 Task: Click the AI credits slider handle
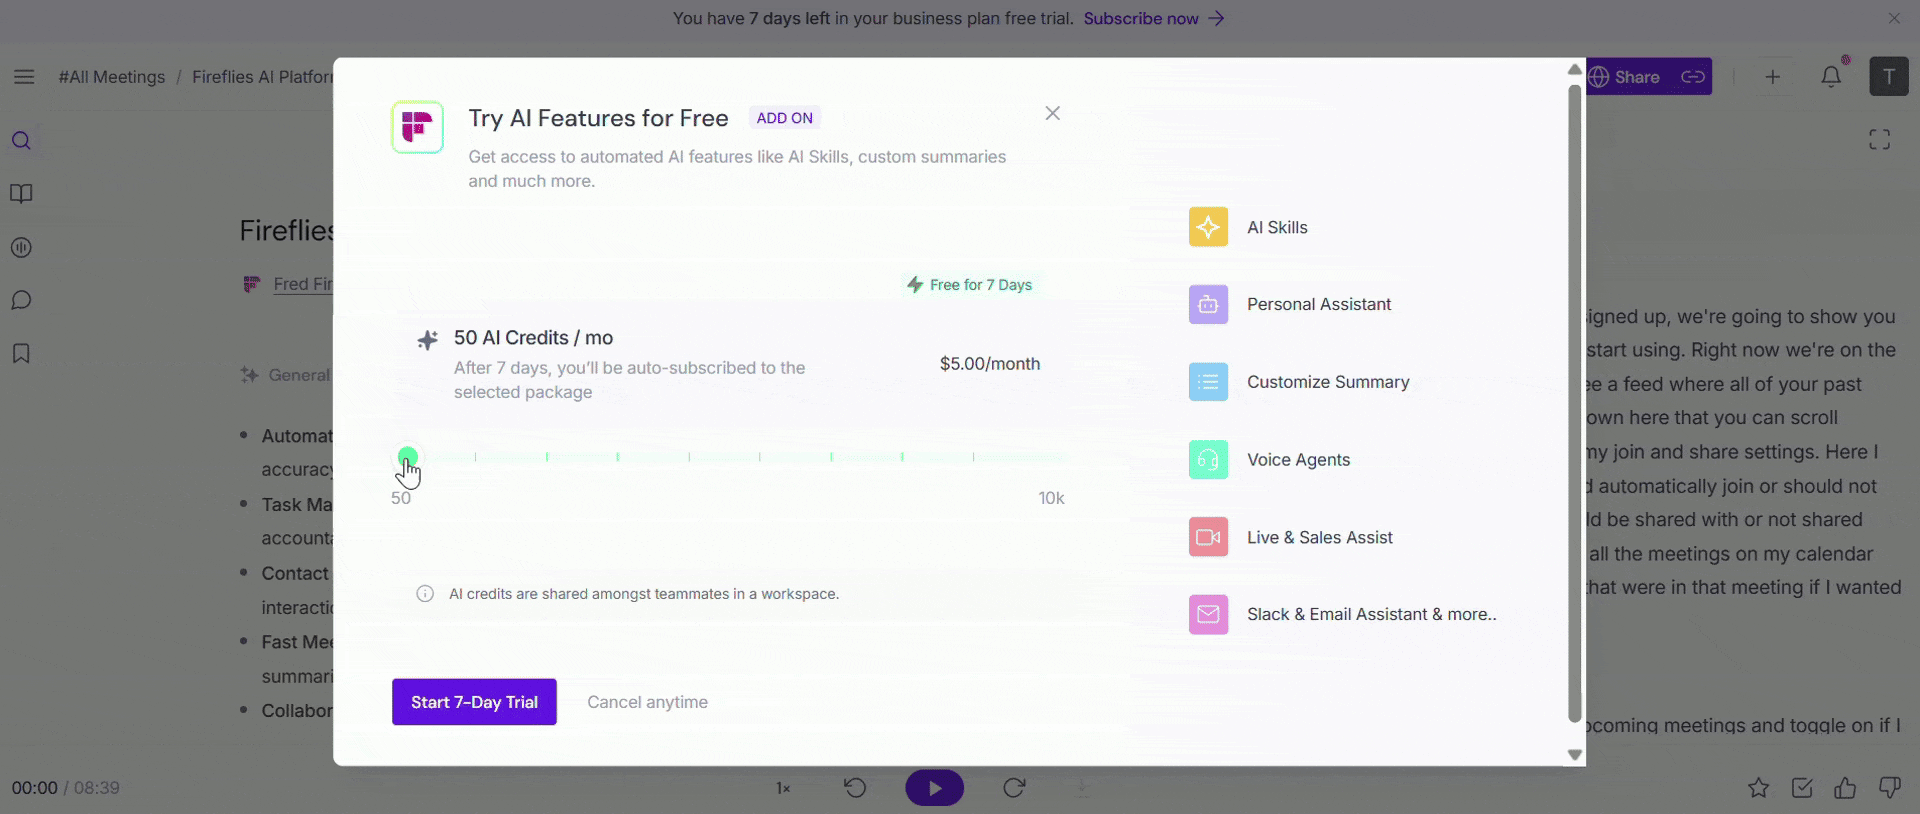click(x=407, y=457)
